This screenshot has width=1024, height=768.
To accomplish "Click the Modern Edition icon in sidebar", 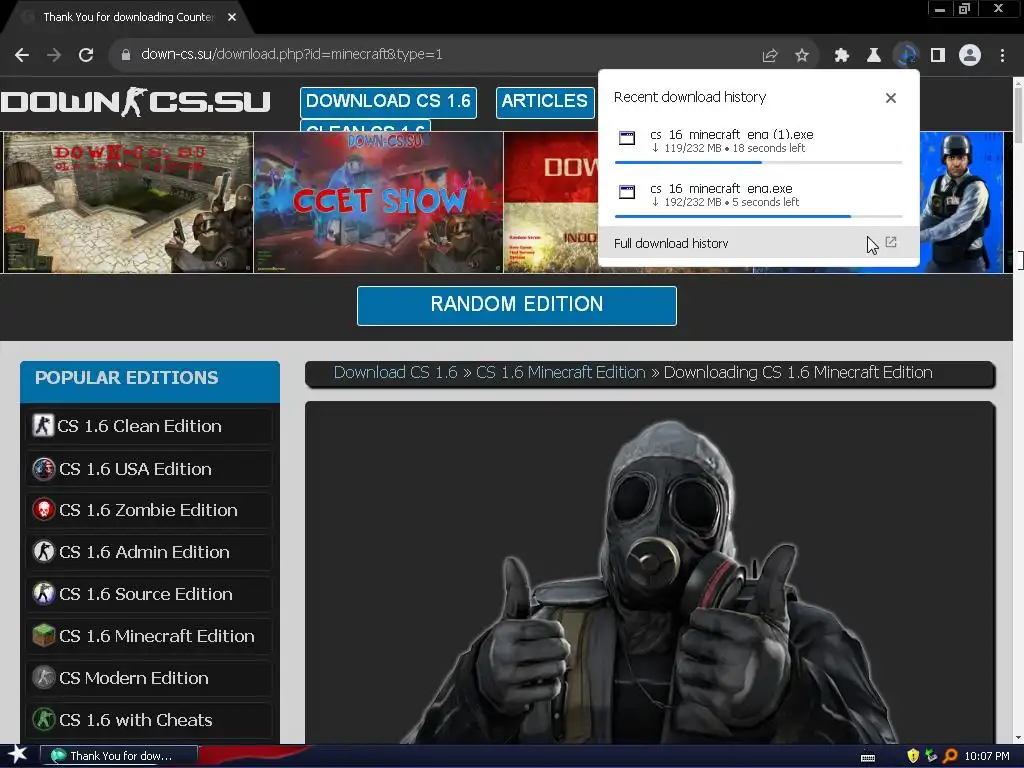I will tap(43, 677).
